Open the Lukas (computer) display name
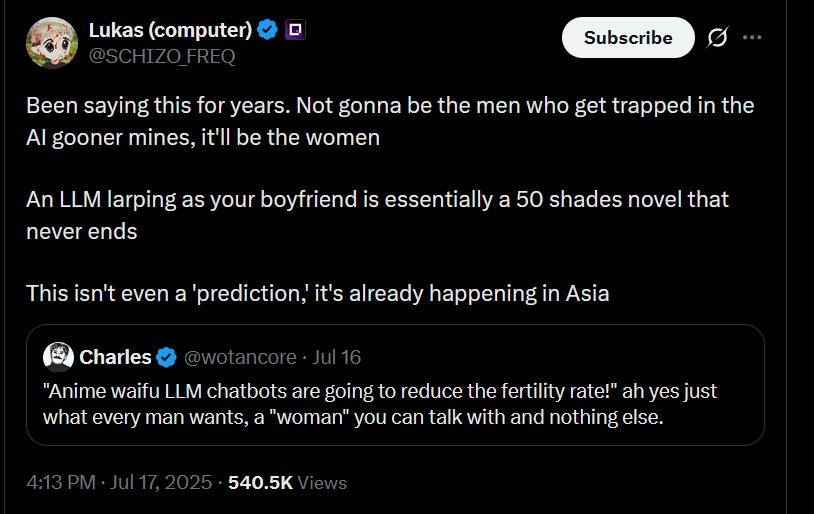The height and width of the screenshot is (514, 814). pos(170,30)
